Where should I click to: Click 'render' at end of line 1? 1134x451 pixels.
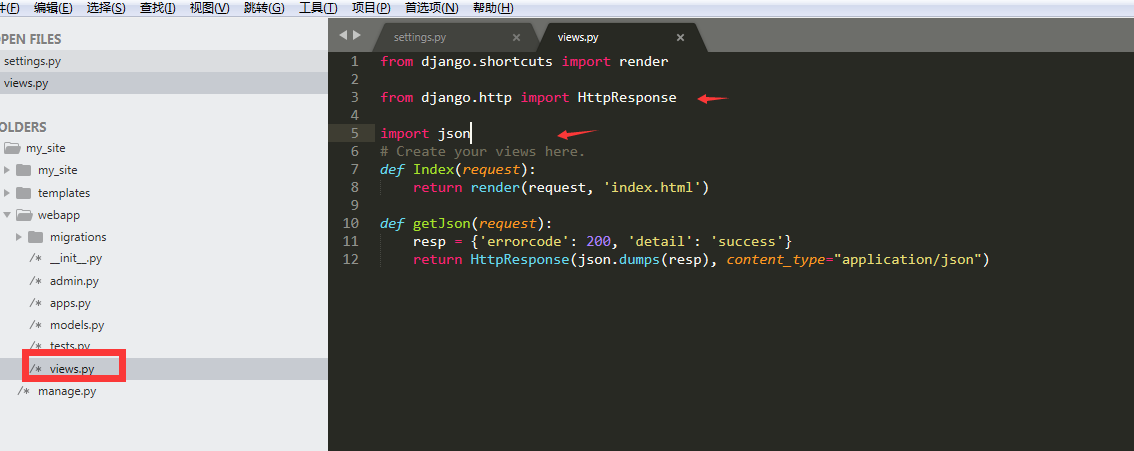[644, 61]
